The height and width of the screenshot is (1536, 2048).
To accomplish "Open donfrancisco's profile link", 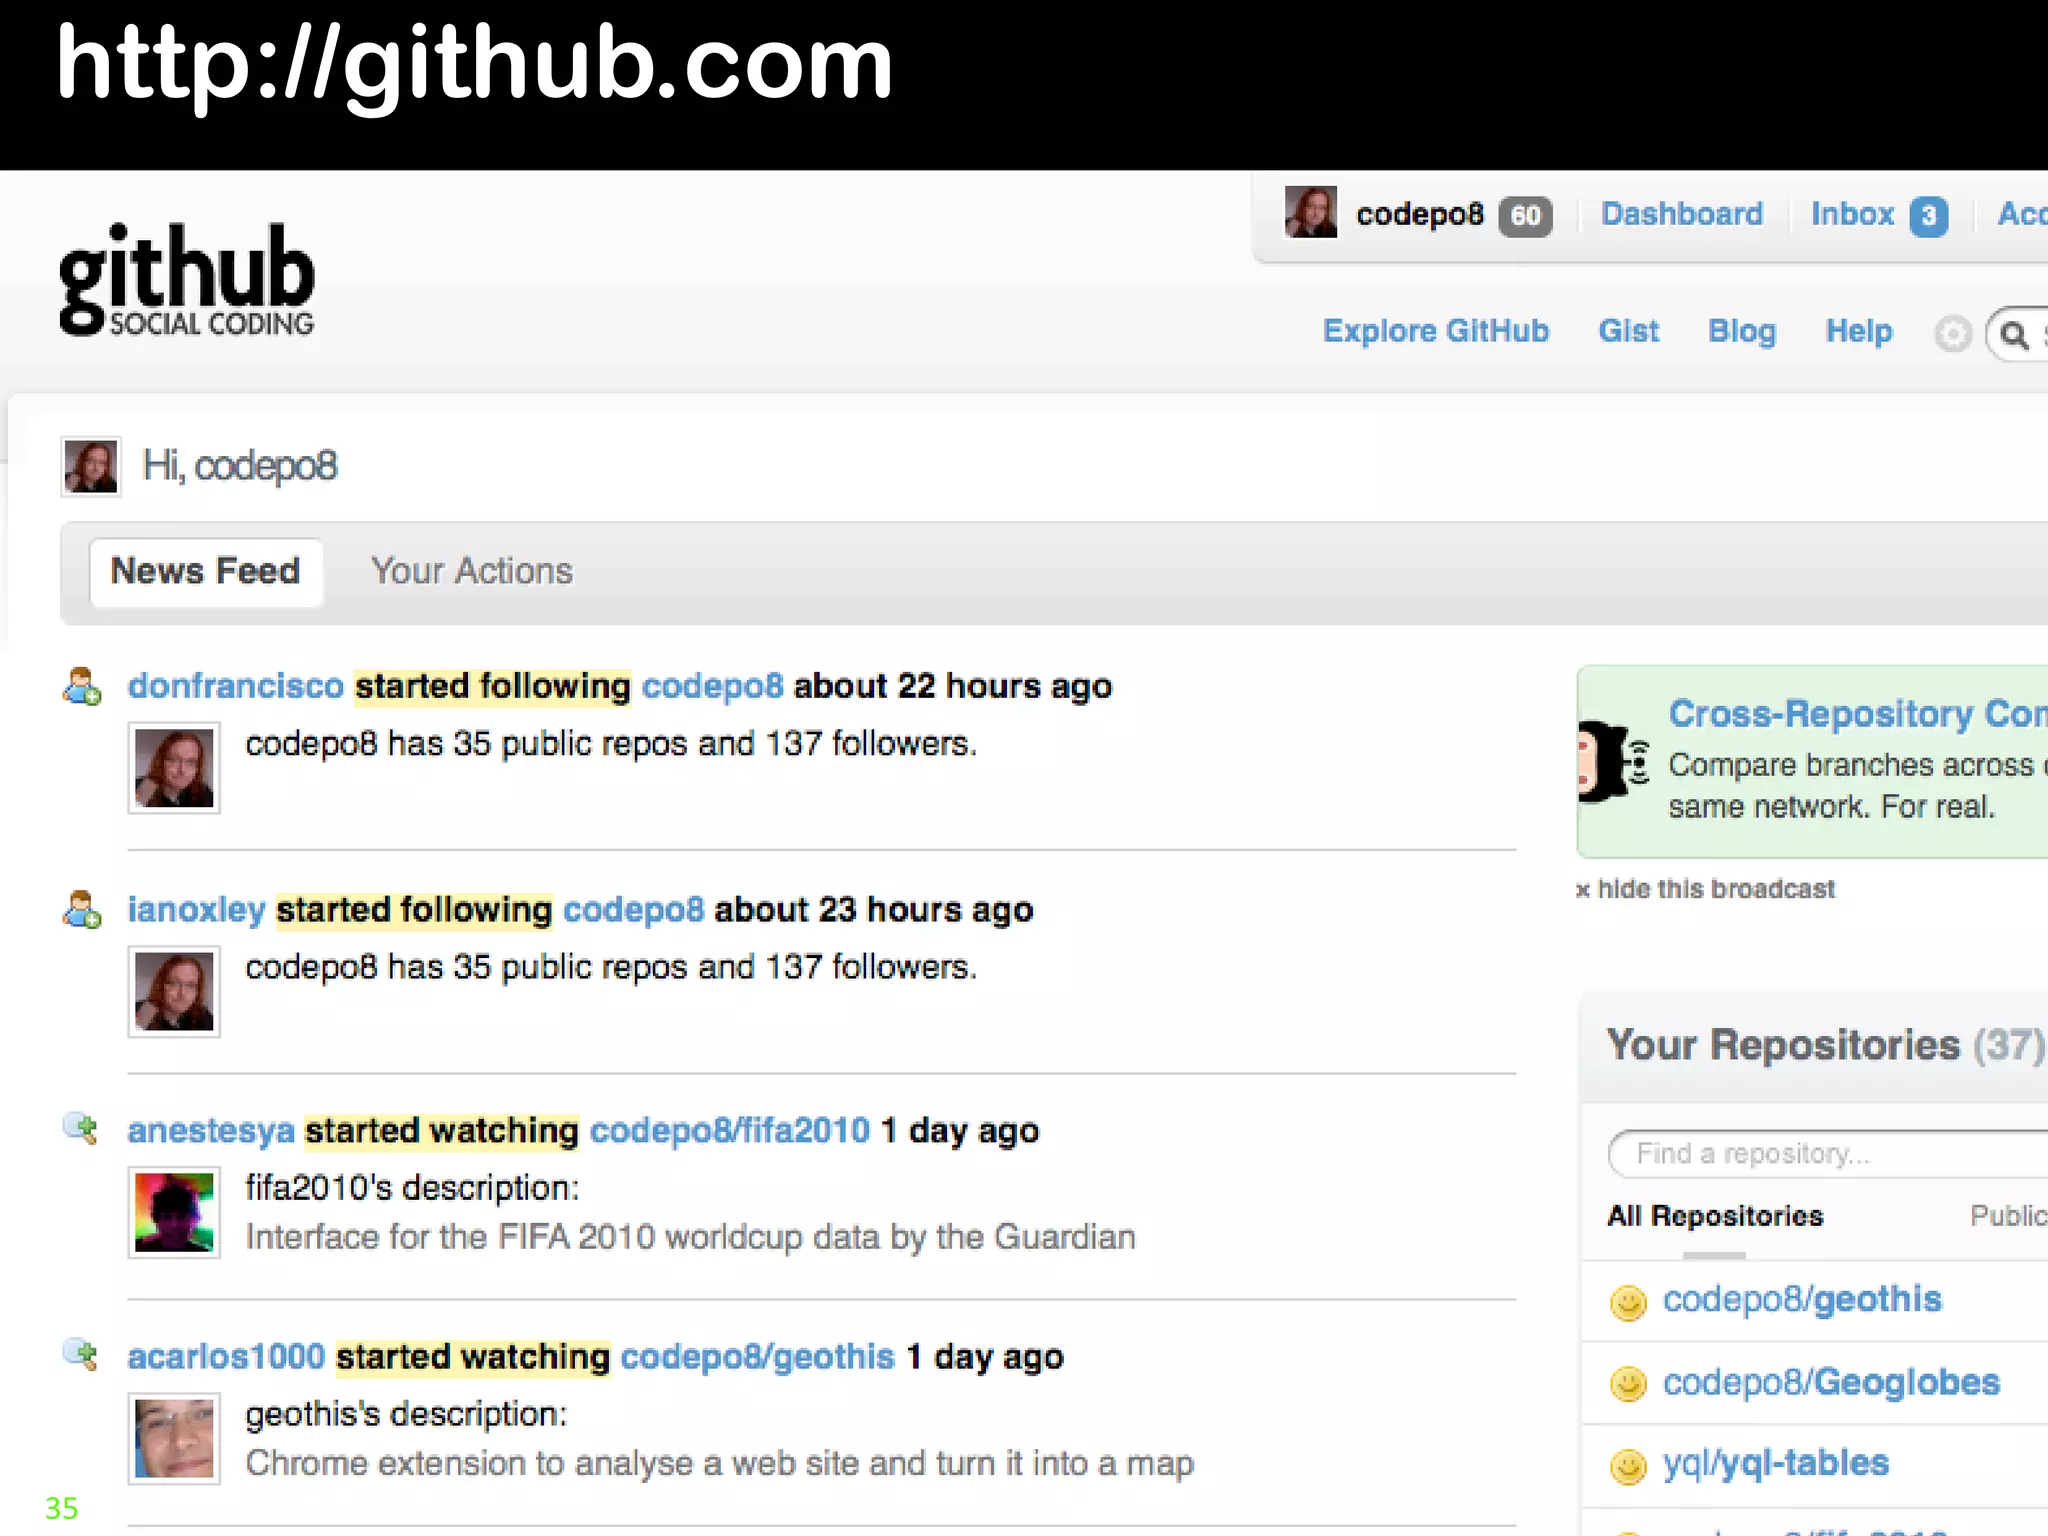I will pyautogui.click(x=236, y=686).
